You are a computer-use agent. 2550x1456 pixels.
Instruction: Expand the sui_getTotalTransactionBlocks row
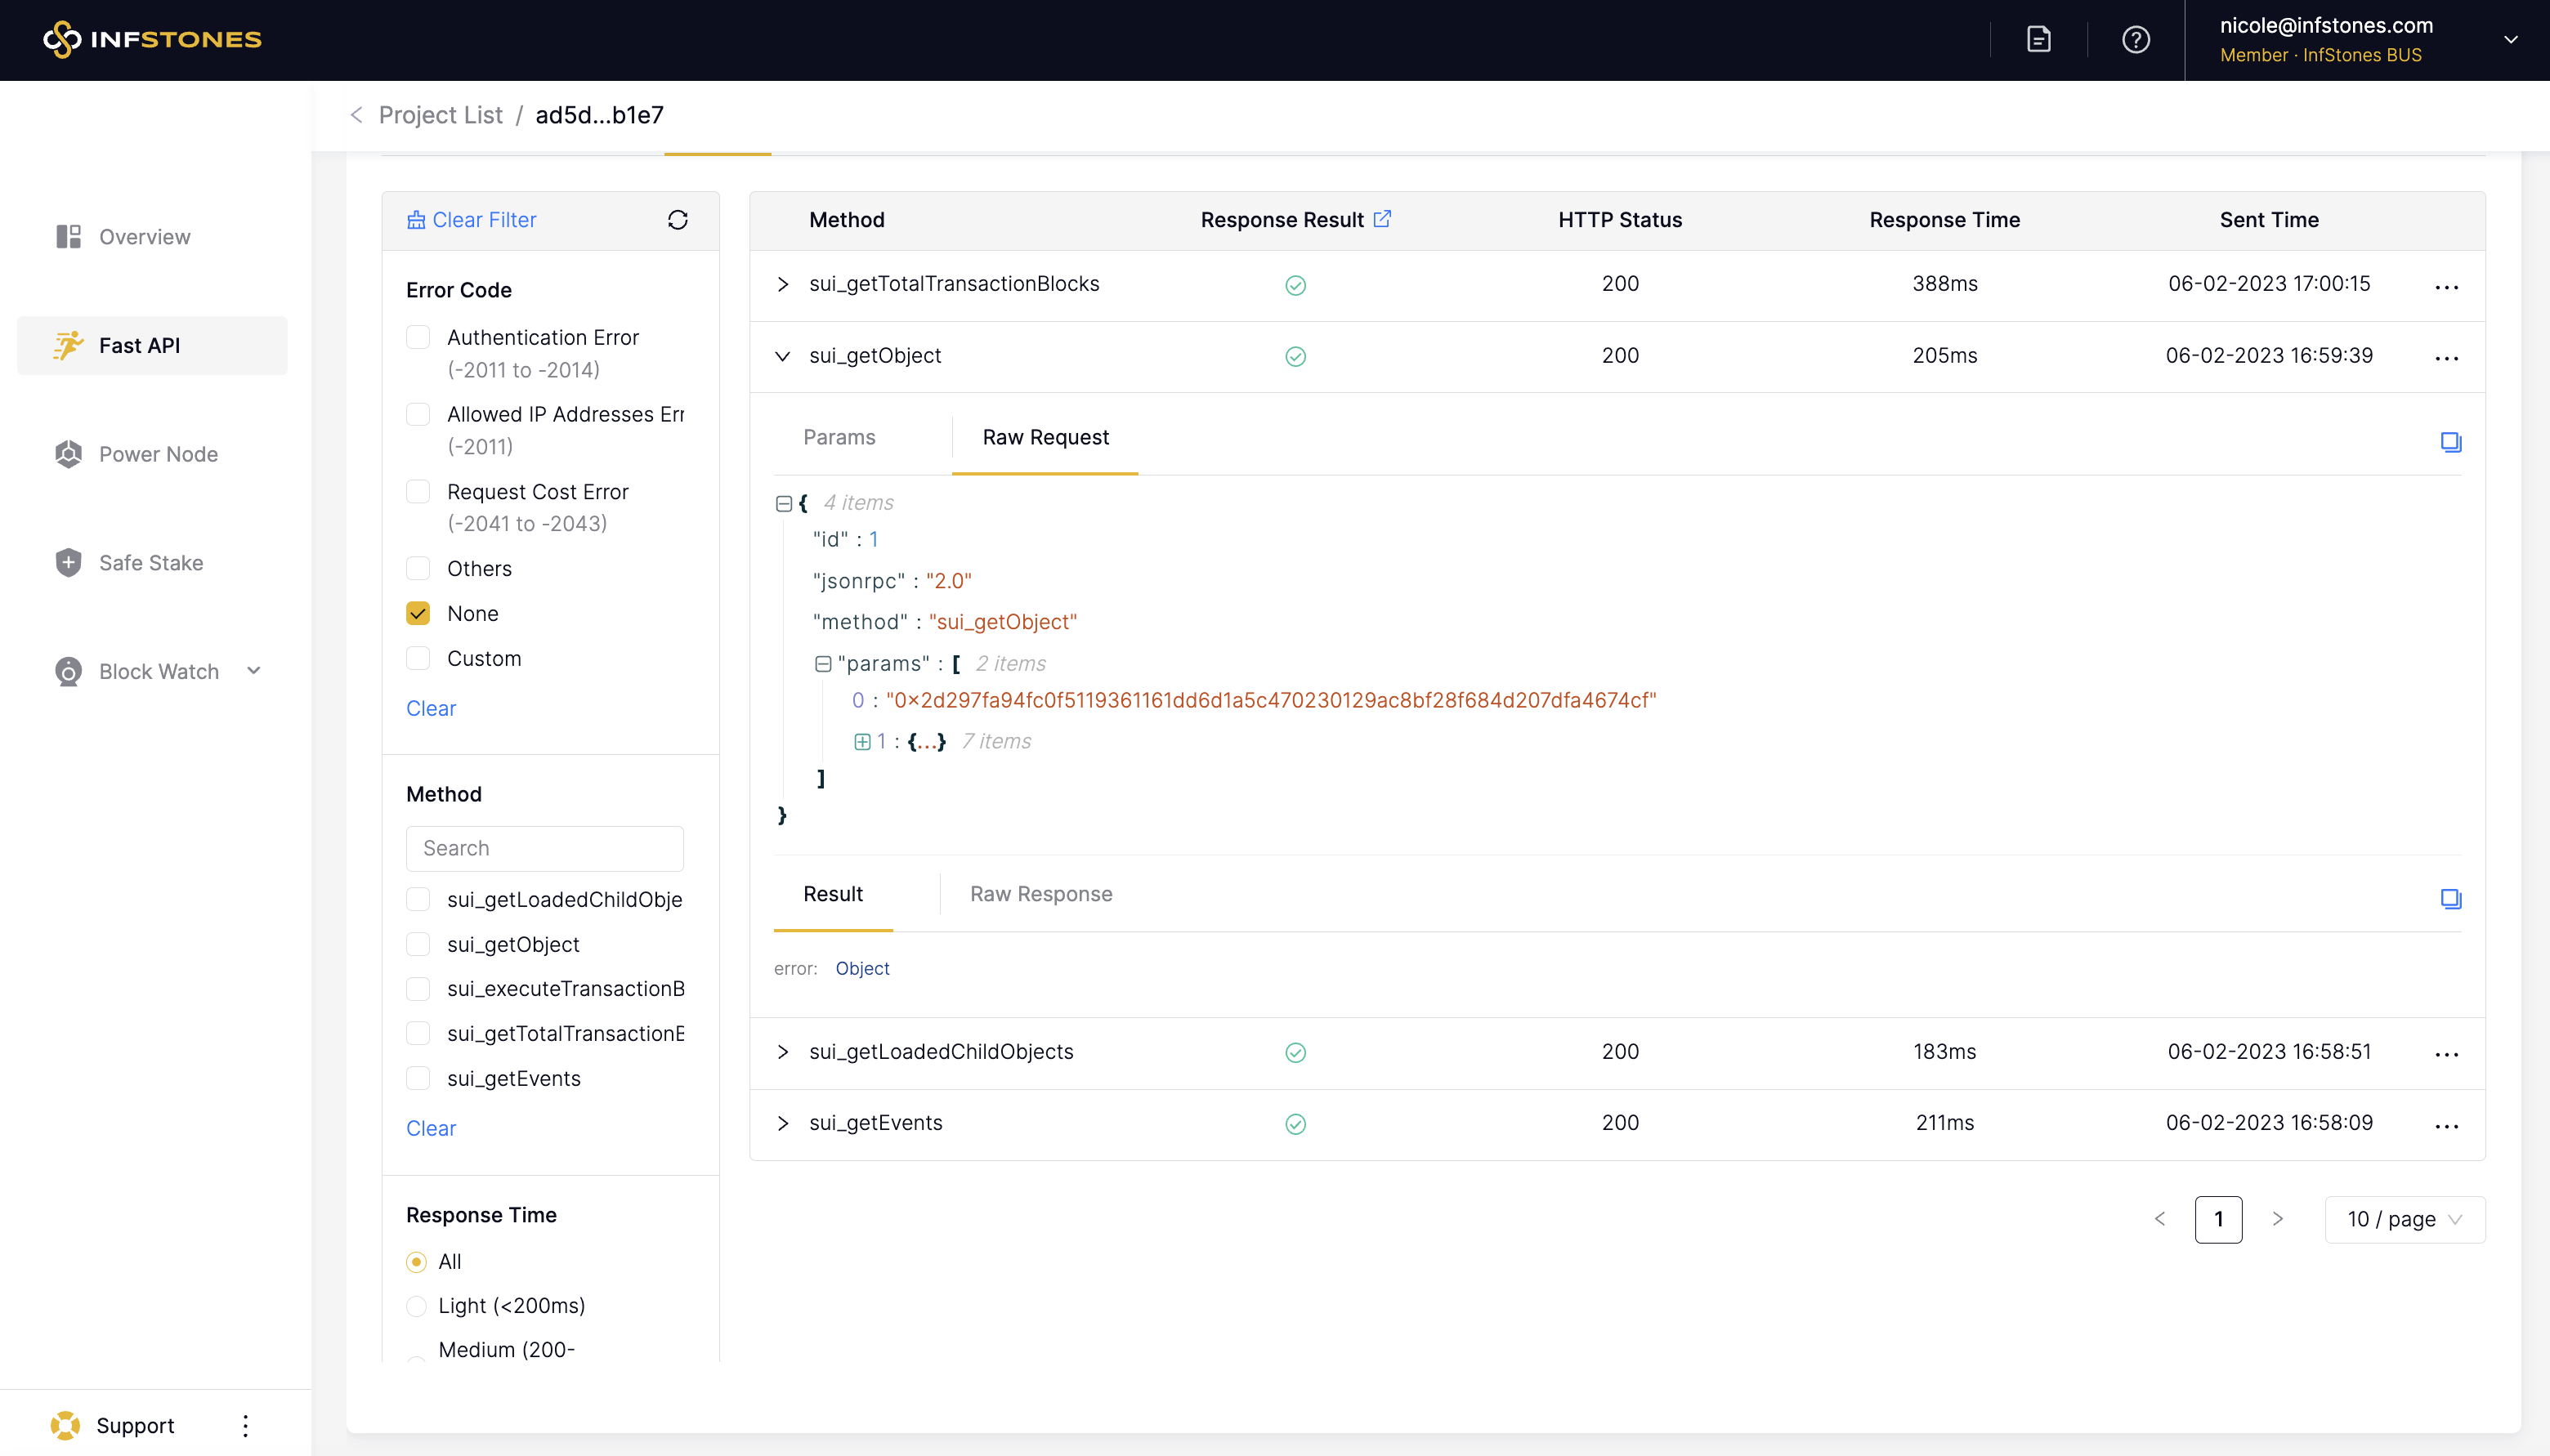[783, 284]
